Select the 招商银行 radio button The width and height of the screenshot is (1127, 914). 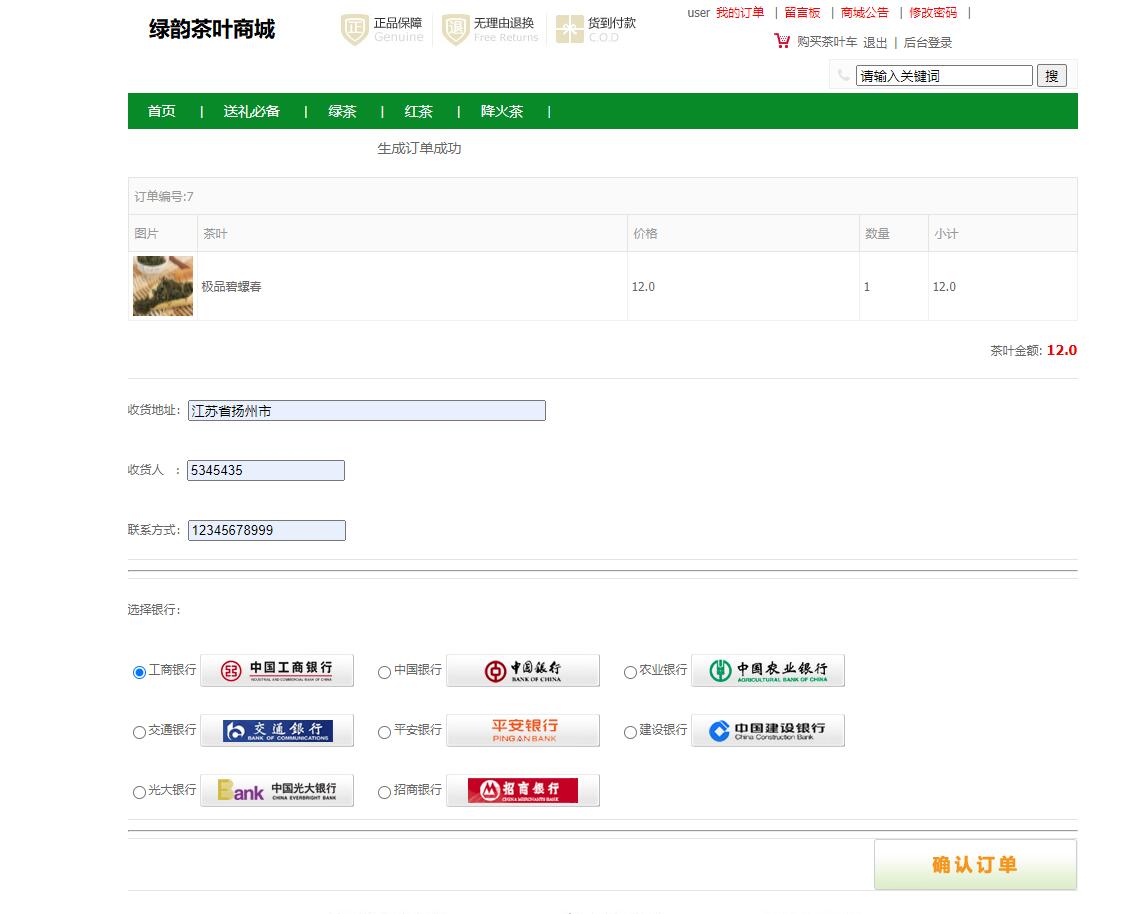pyautogui.click(x=384, y=792)
